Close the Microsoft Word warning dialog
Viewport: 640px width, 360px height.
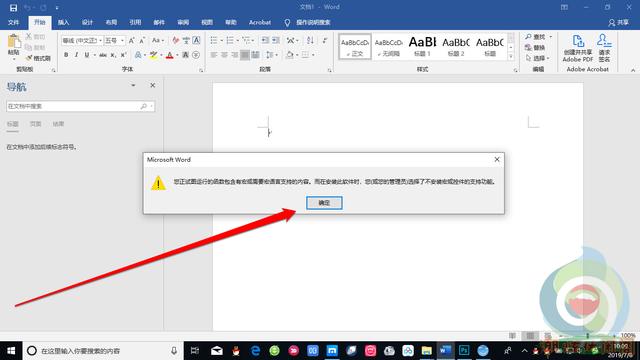click(497, 159)
